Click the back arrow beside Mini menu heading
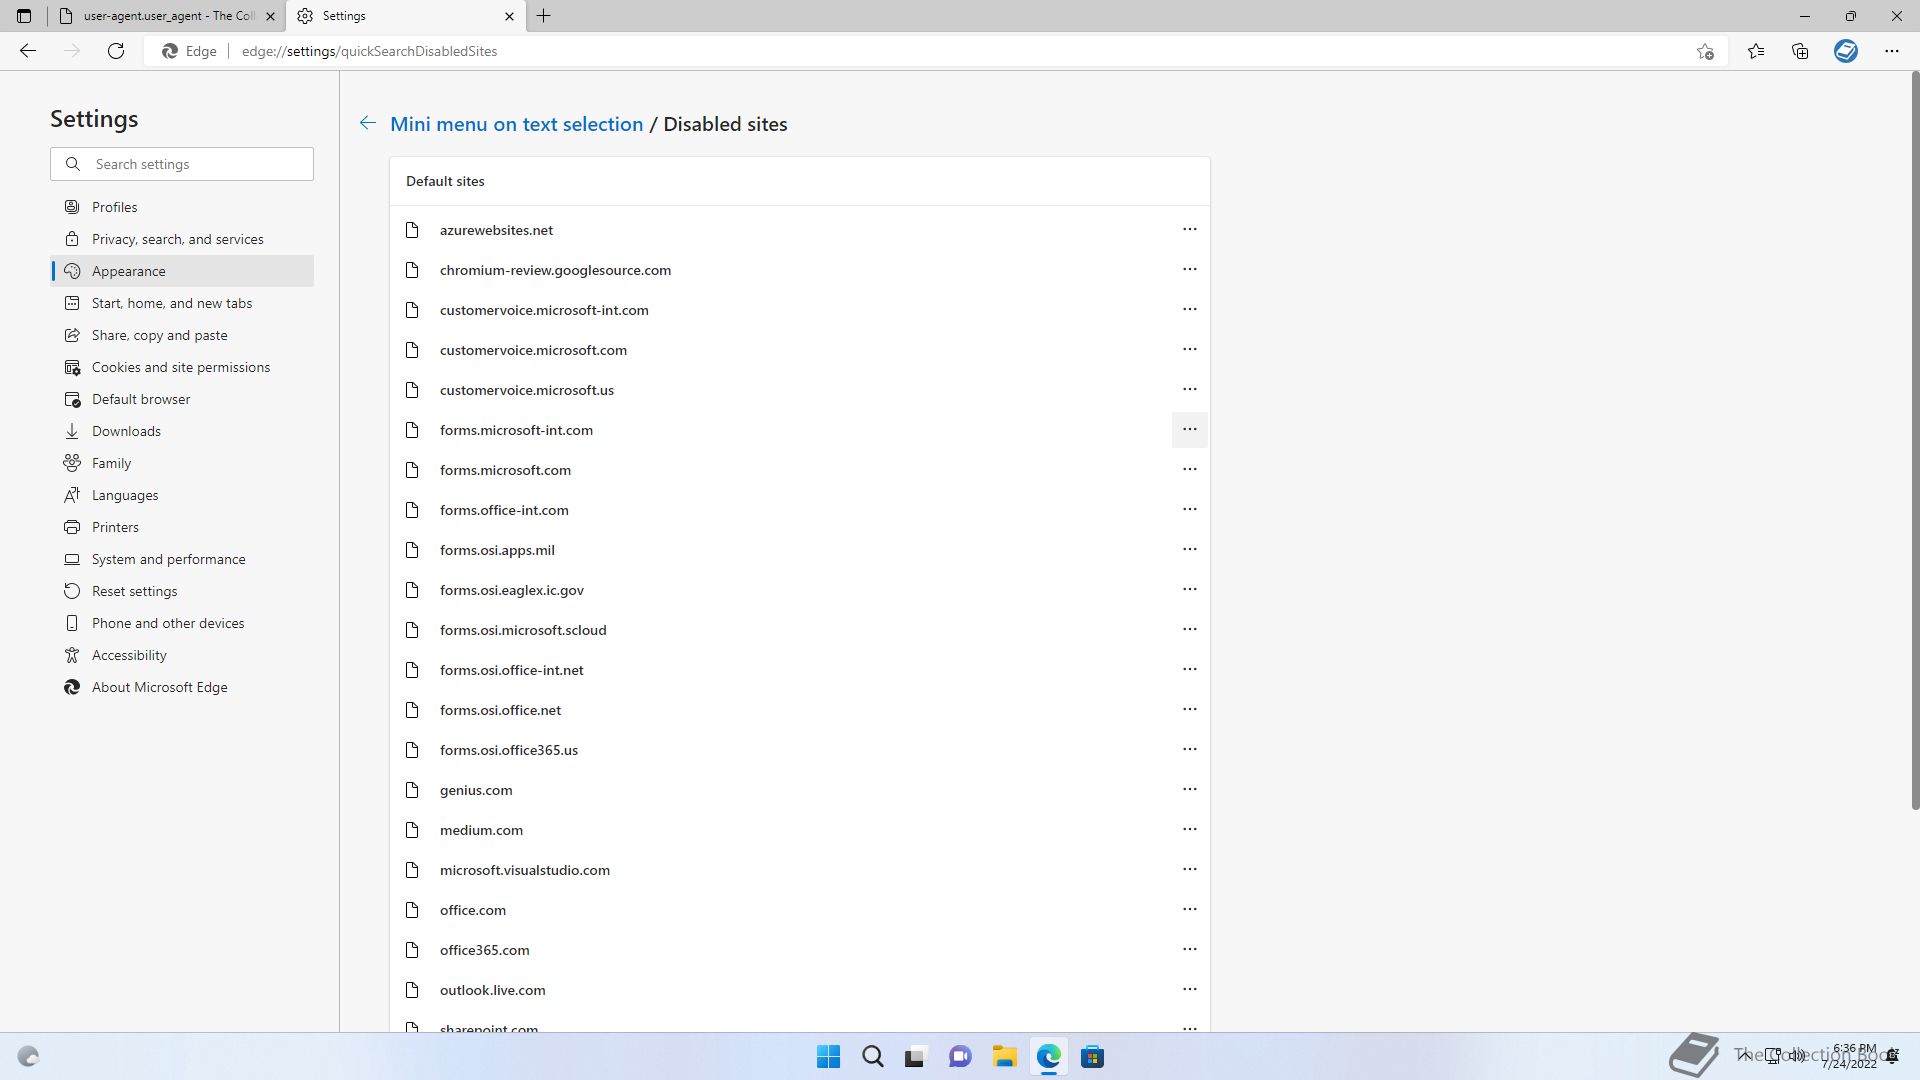 (x=368, y=123)
